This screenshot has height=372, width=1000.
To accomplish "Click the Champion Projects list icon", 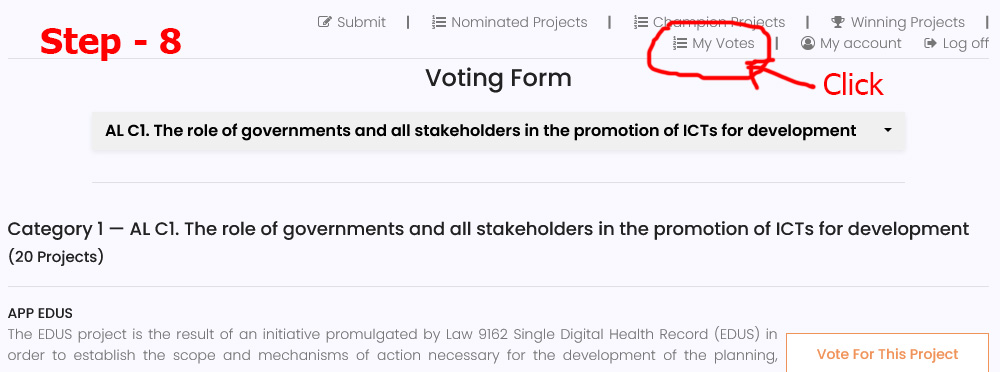I will click(x=640, y=22).
